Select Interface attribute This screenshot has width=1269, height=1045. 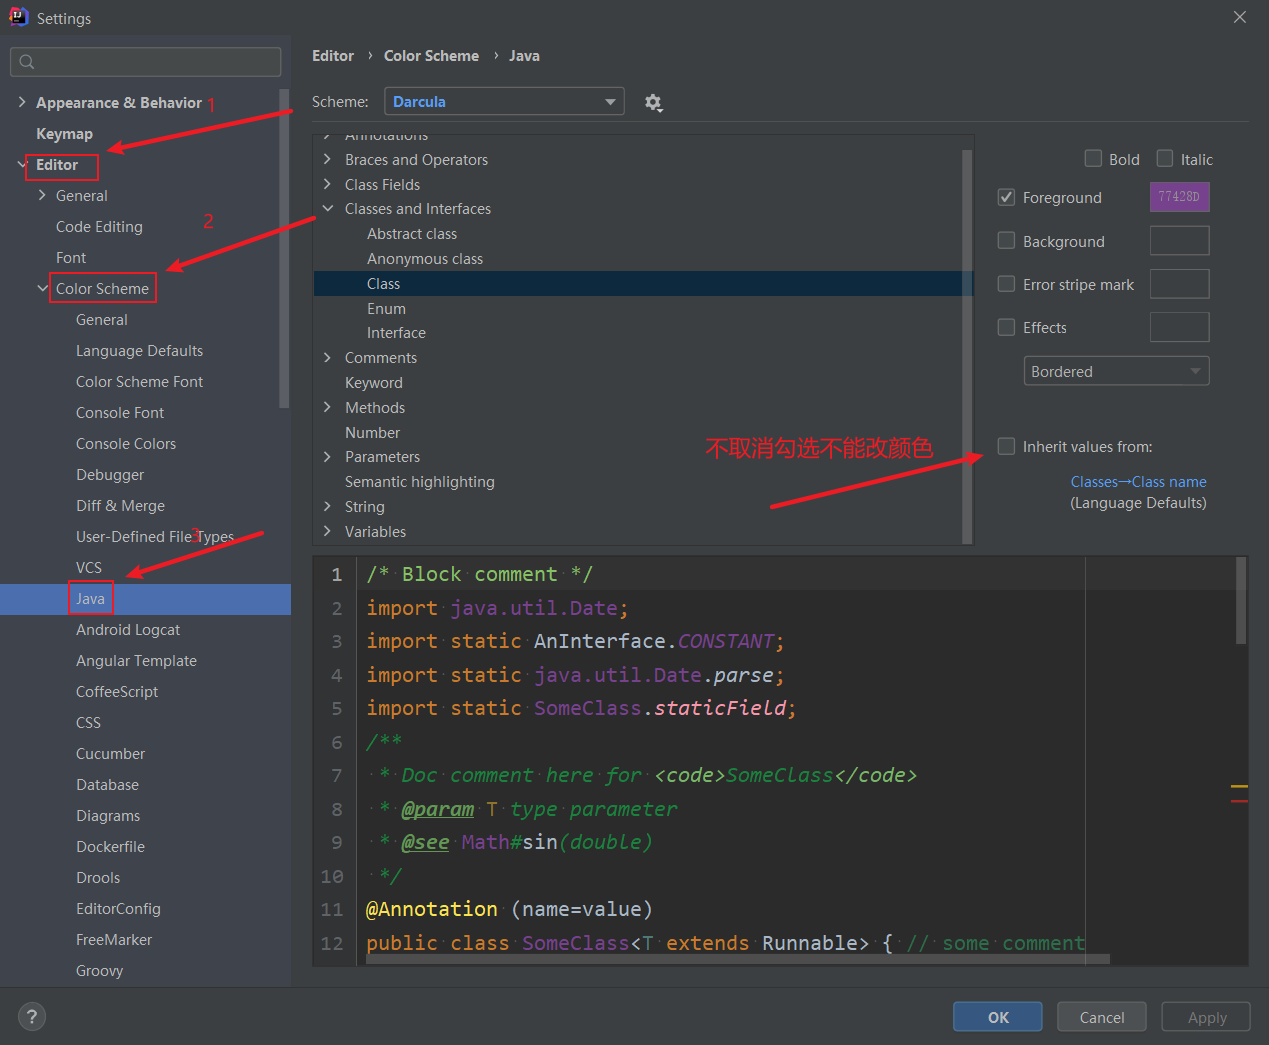(396, 332)
